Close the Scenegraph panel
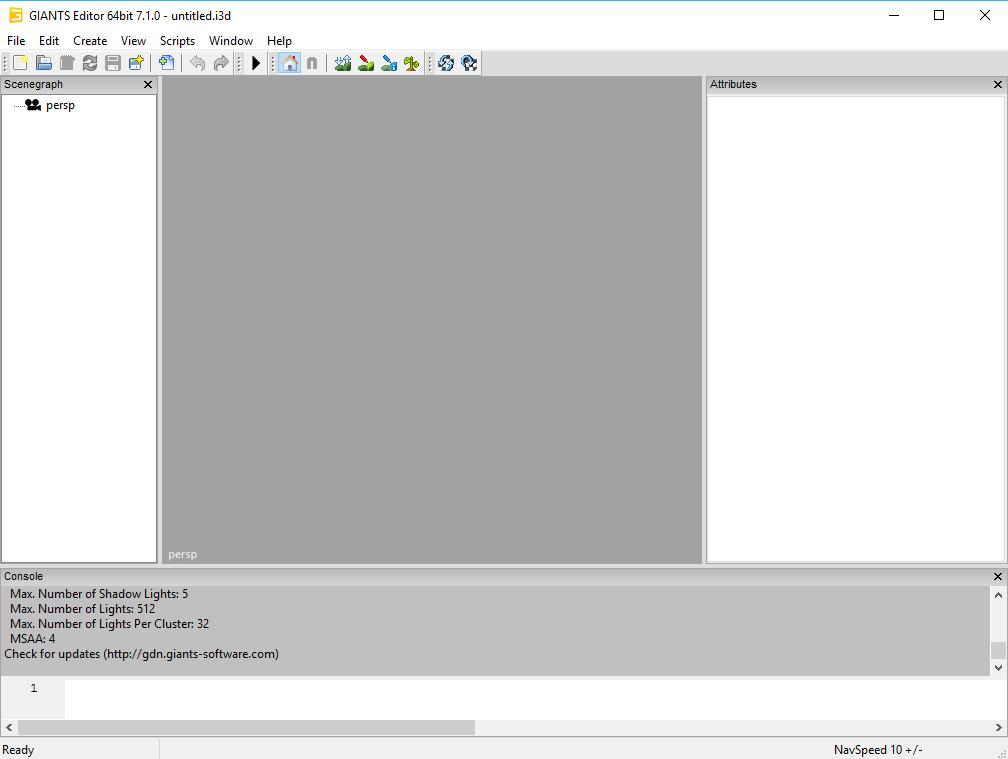Screen dimensions: 1008x759 (148, 85)
